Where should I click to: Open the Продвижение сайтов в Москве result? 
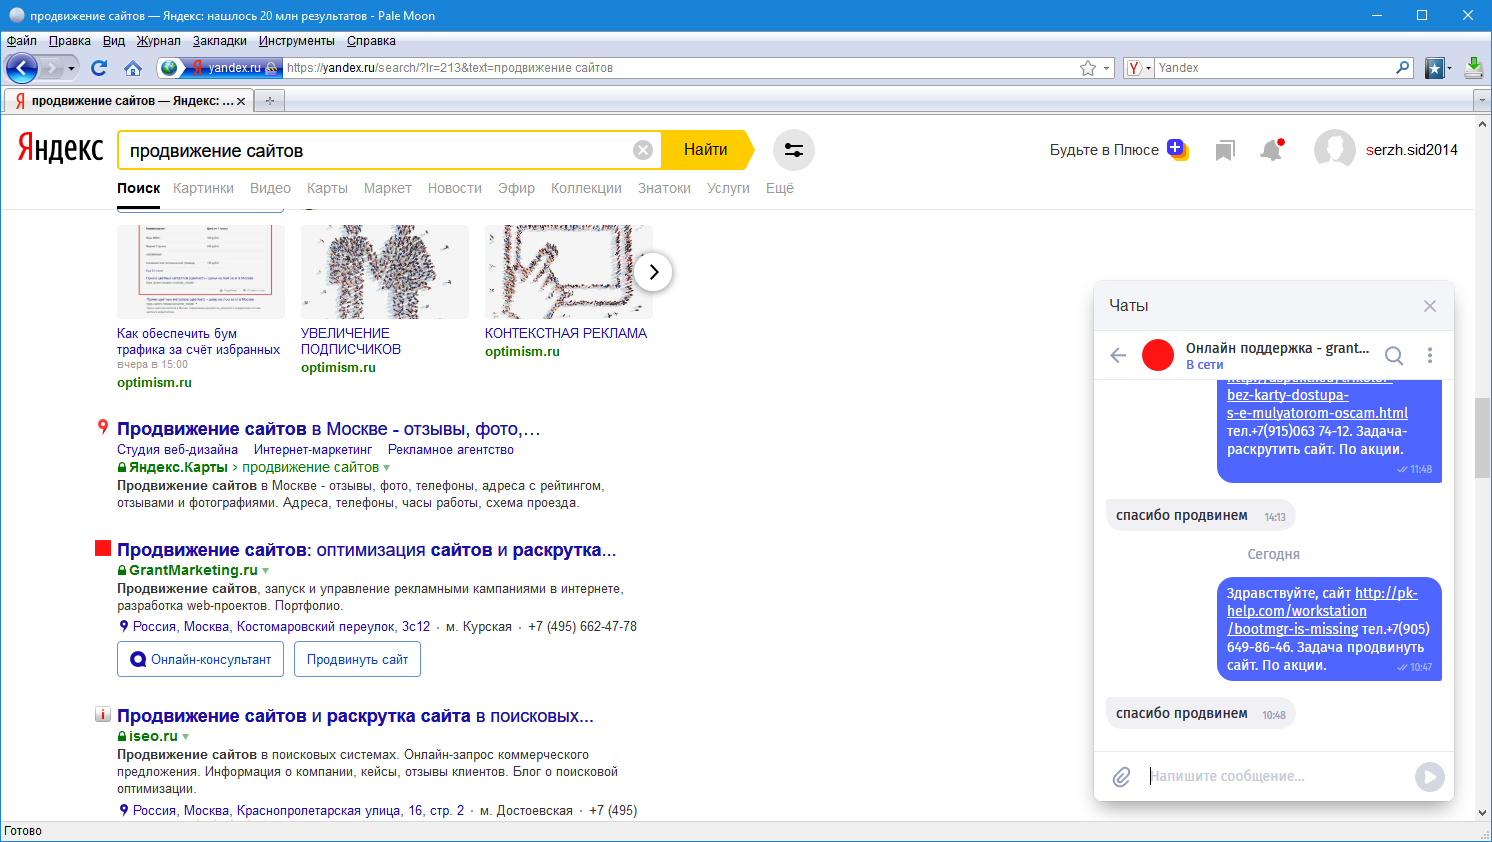pyautogui.click(x=329, y=429)
